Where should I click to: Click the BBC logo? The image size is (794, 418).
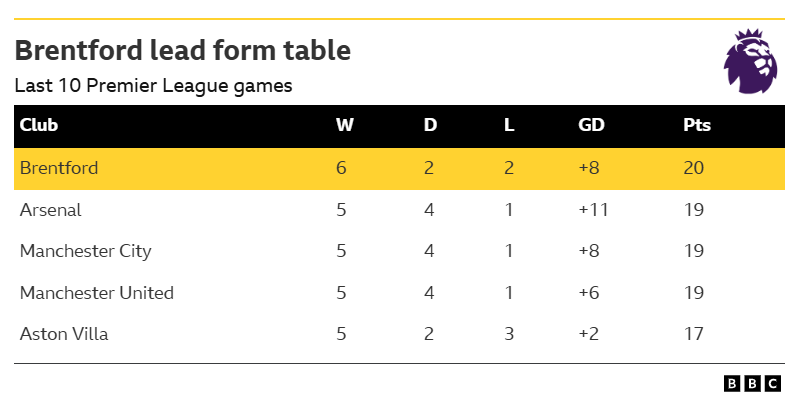pos(752,384)
